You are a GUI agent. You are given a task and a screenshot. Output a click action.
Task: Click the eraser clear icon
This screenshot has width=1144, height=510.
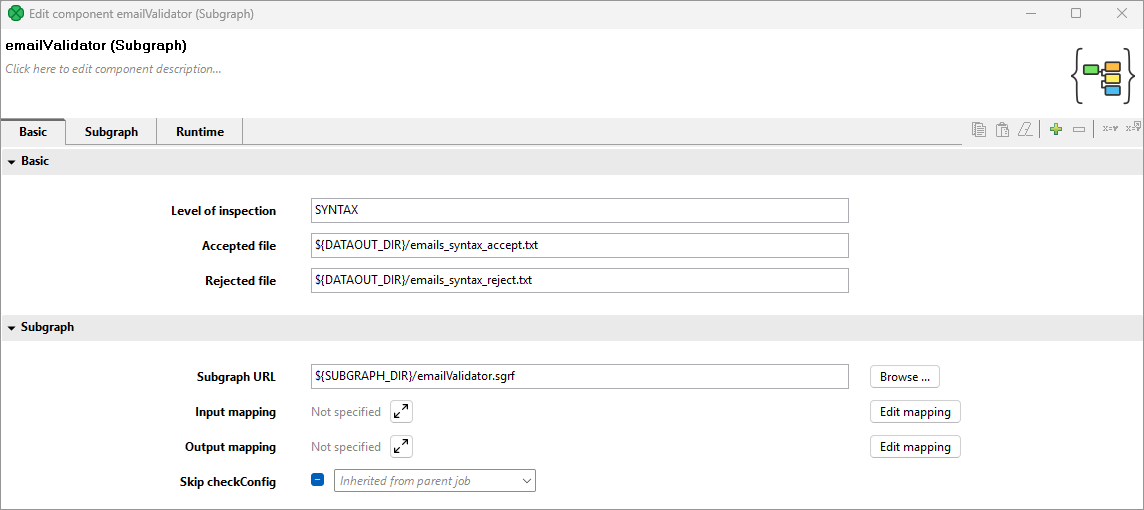pyautogui.click(x=1025, y=129)
